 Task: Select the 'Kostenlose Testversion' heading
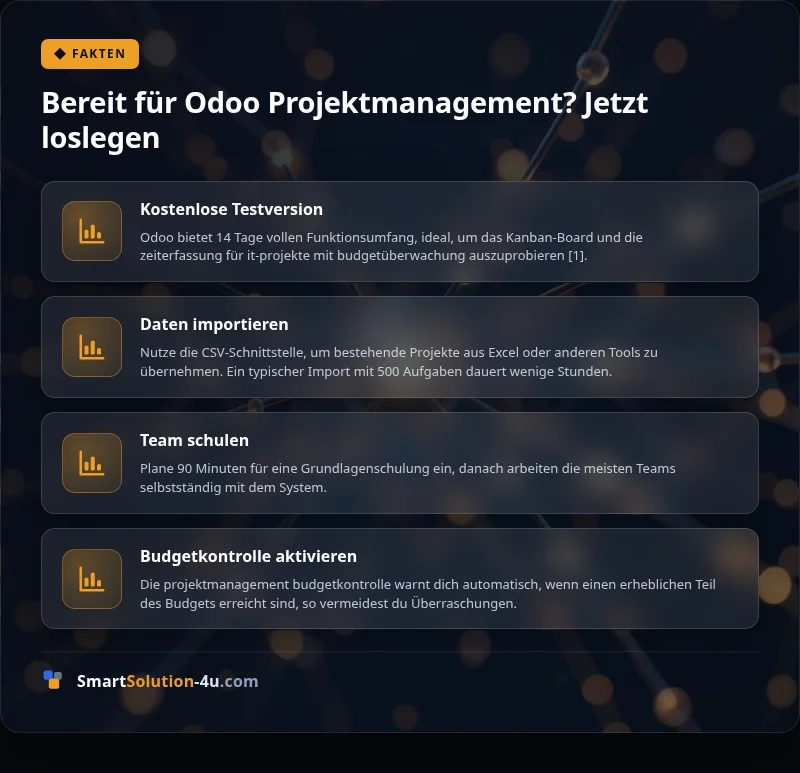tap(231, 209)
